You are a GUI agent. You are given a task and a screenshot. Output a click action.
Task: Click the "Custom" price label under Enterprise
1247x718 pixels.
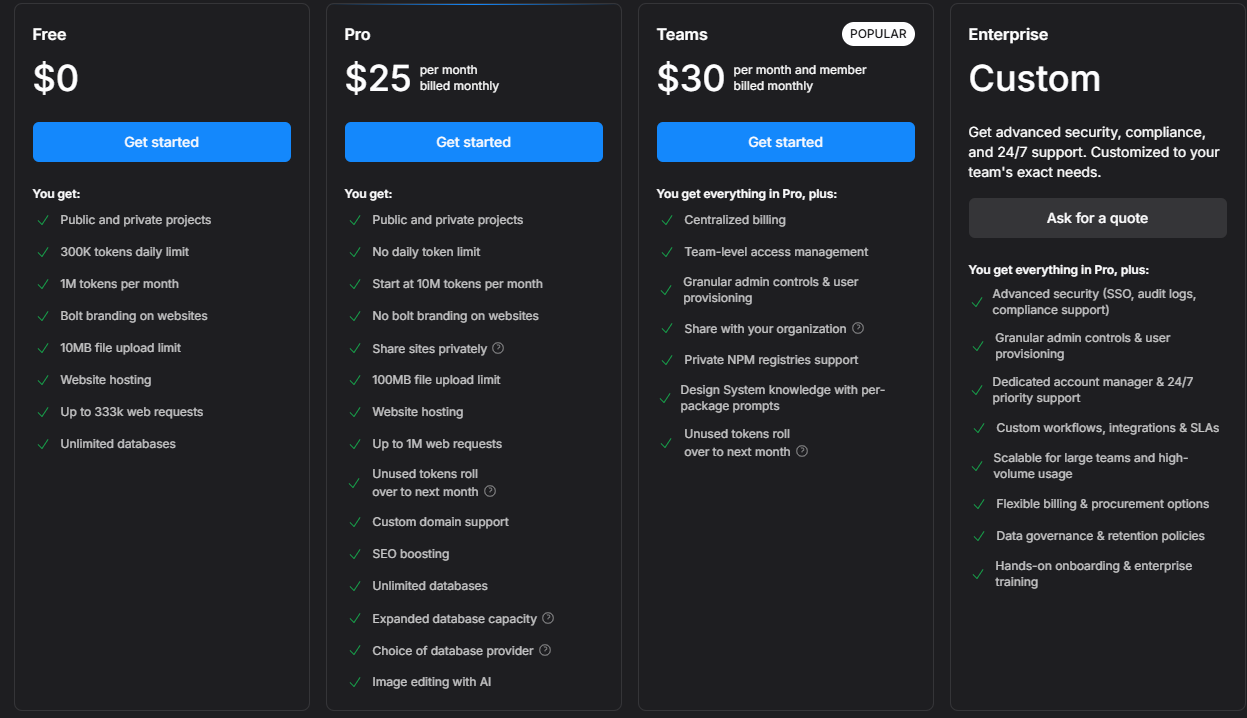tap(1034, 78)
